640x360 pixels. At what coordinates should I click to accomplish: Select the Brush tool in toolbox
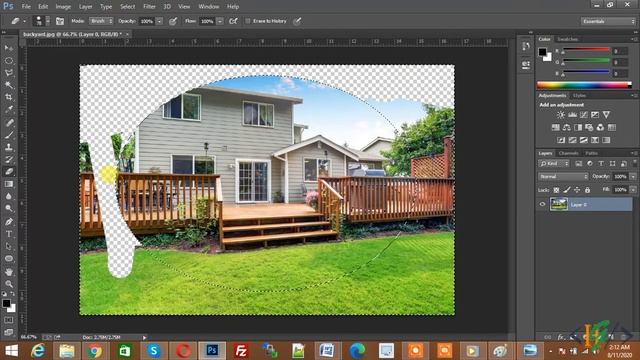coord(9,135)
